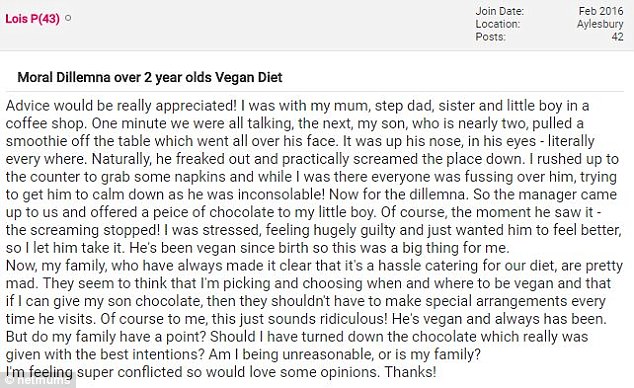The height and width of the screenshot is (388, 634).
Task: Click the closing word 'Thanks!'
Action: 410,372
